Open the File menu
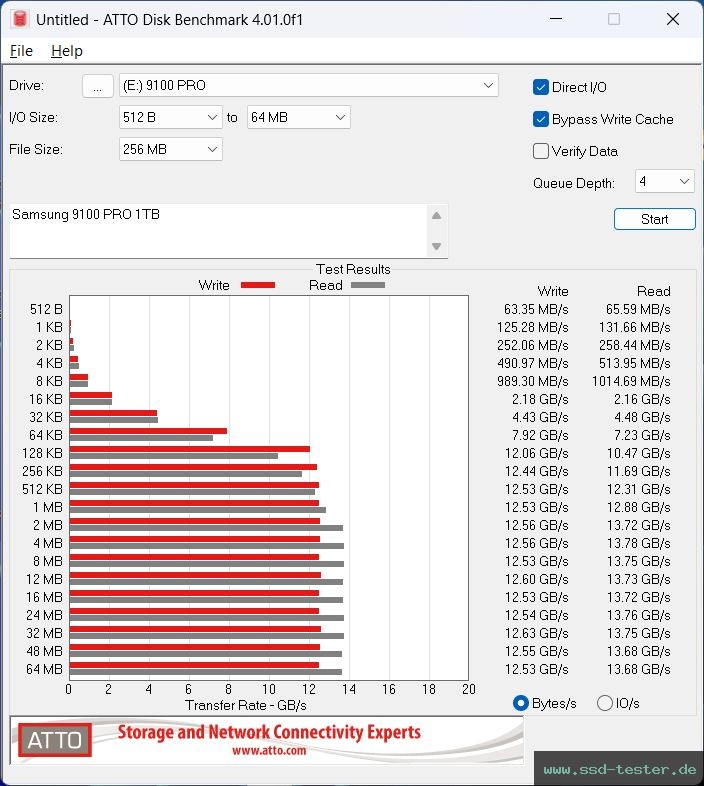This screenshot has width=704, height=786. pyautogui.click(x=21, y=51)
